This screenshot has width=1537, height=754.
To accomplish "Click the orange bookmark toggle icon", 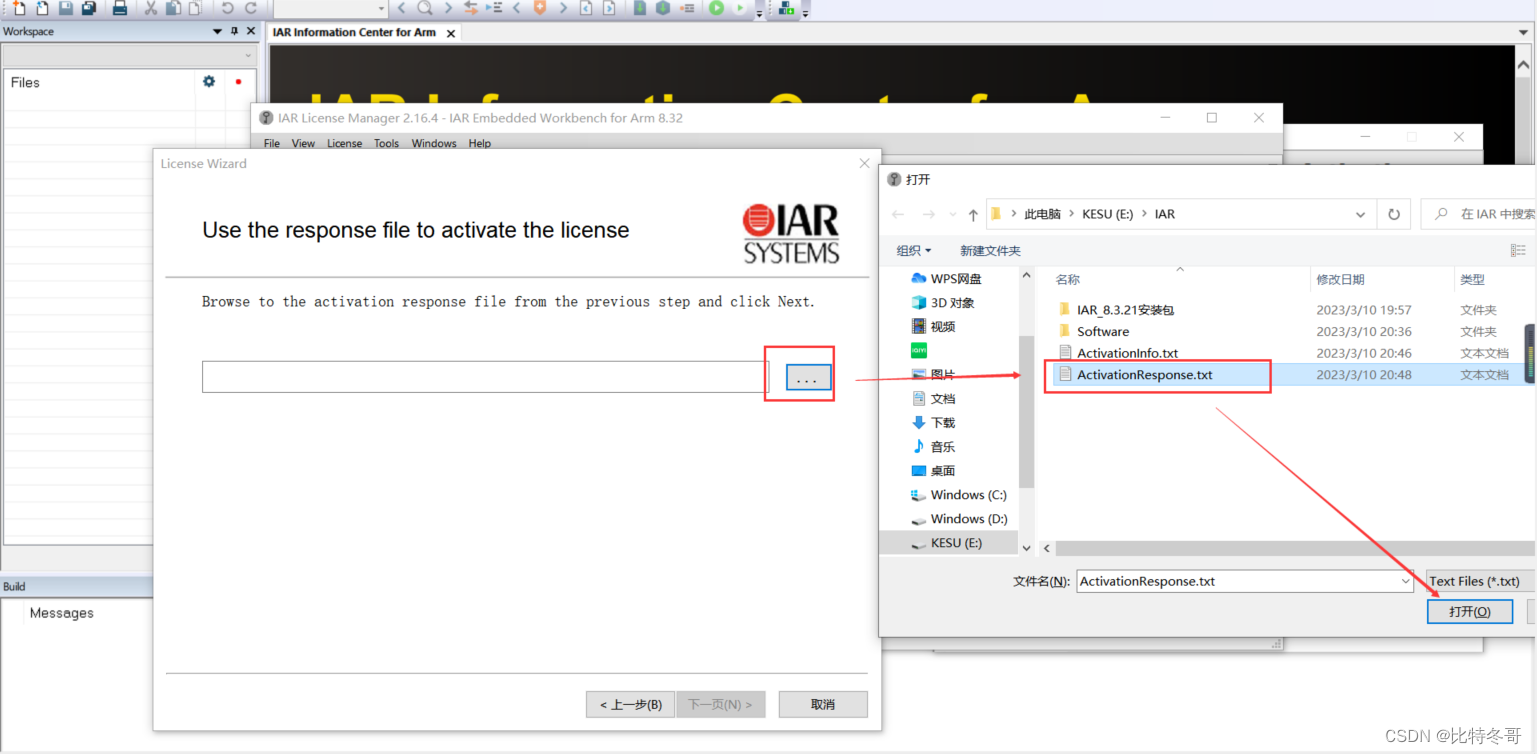I will click(x=540, y=8).
